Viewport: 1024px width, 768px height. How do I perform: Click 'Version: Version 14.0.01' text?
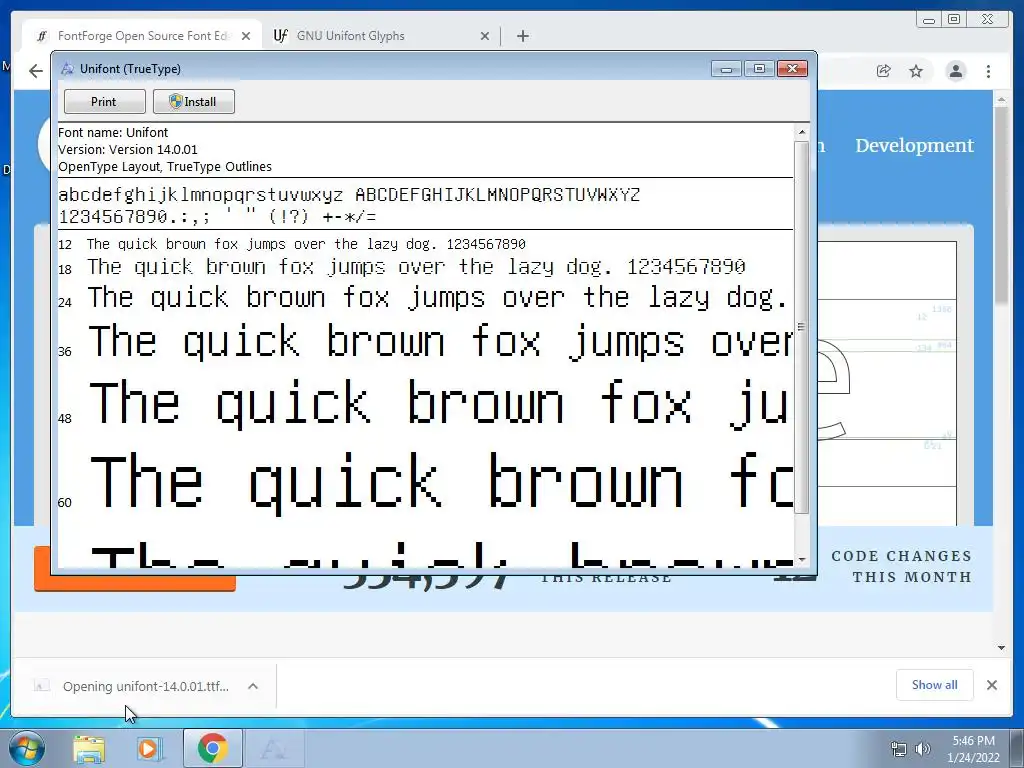click(x=128, y=150)
